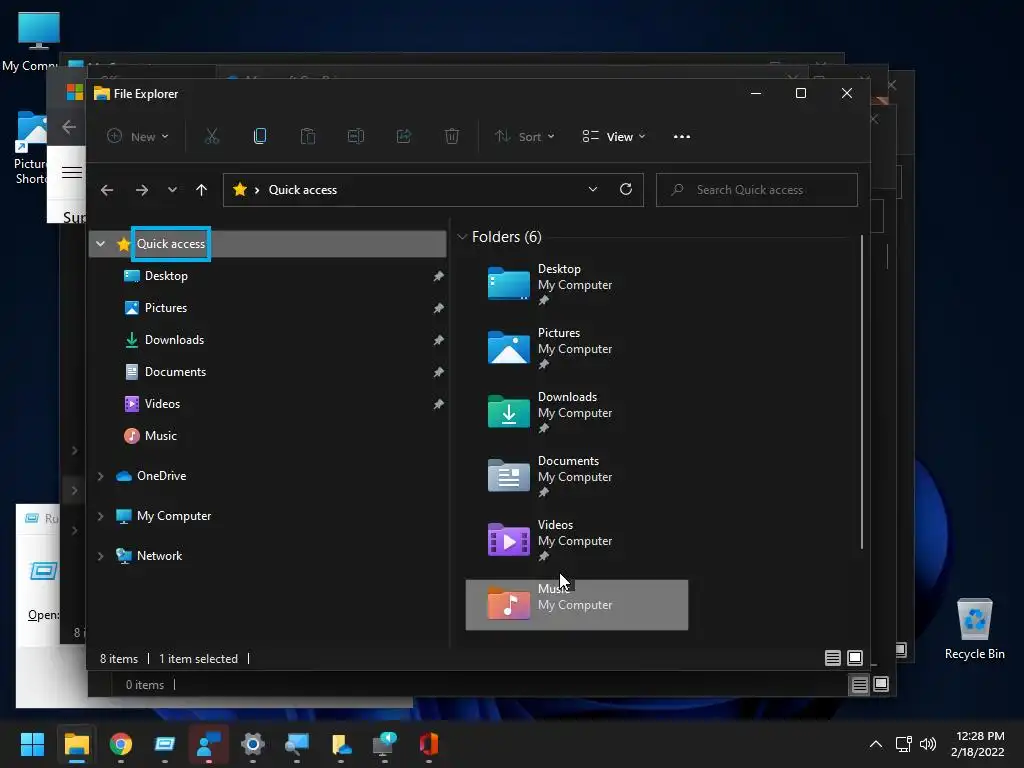1024x768 pixels.
Task: Go forward with the right arrow
Action: point(142,190)
